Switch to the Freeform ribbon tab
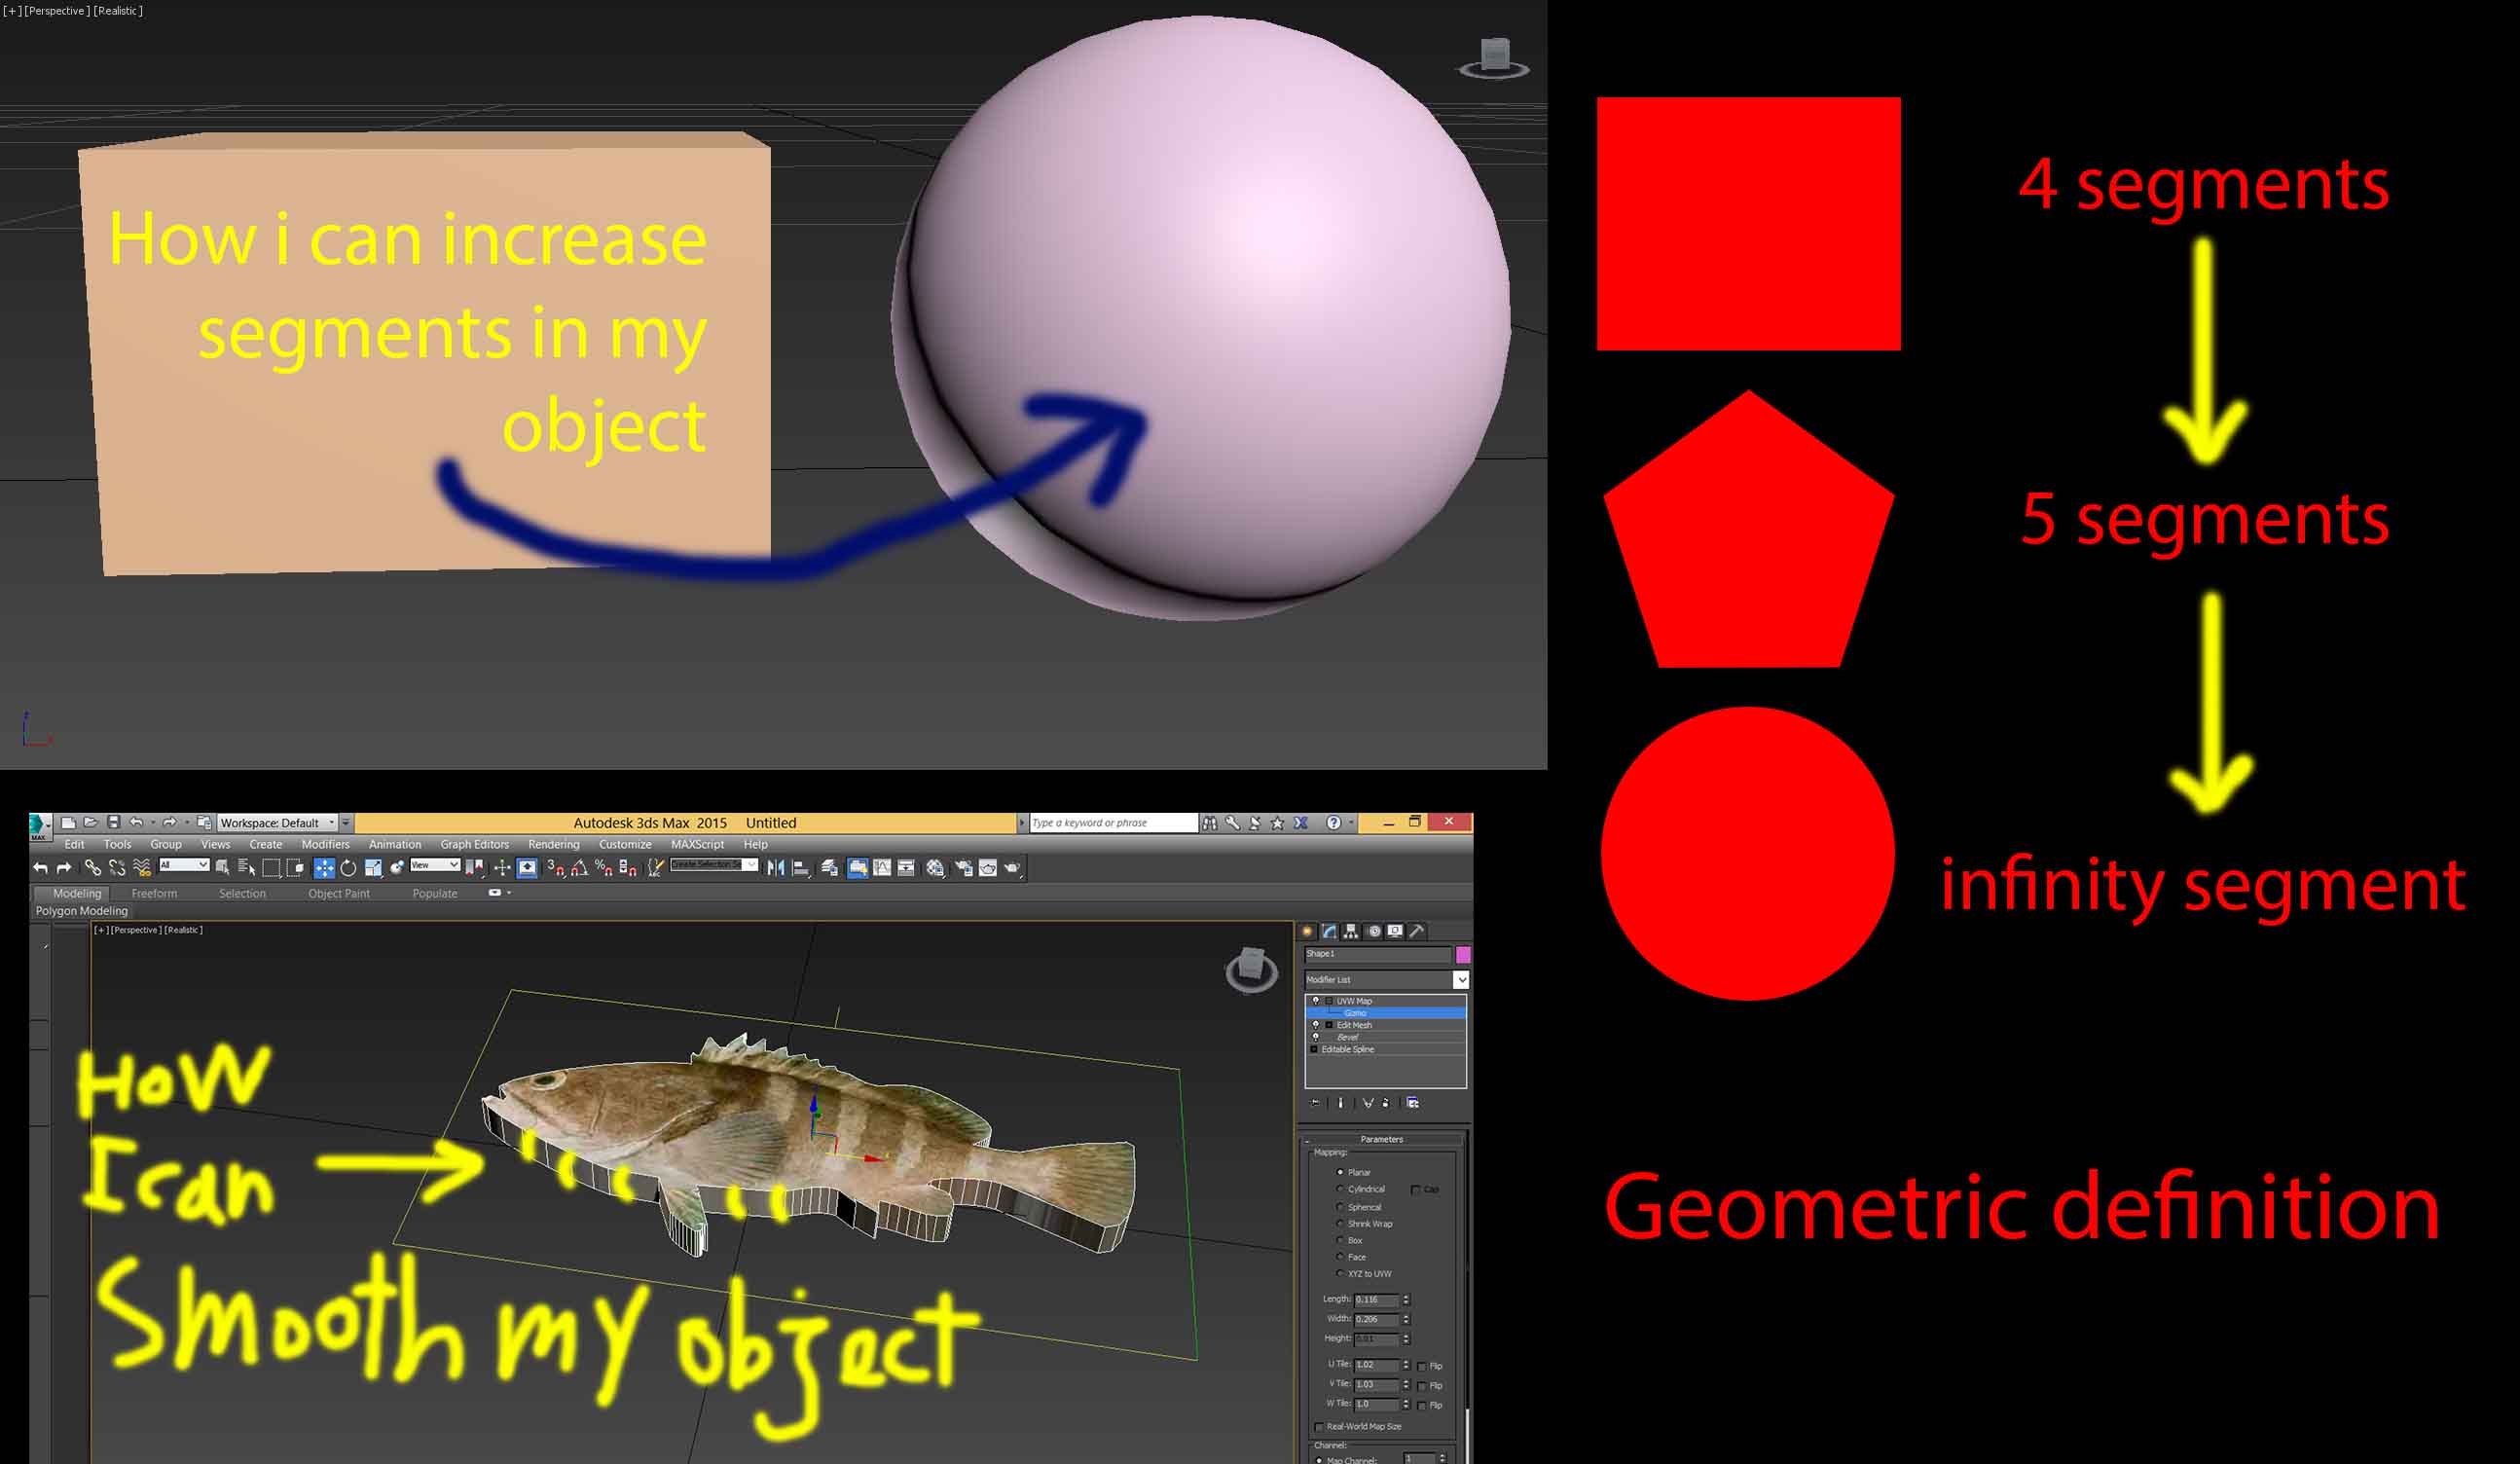Viewport: 2520px width, 1464px height. [154, 894]
